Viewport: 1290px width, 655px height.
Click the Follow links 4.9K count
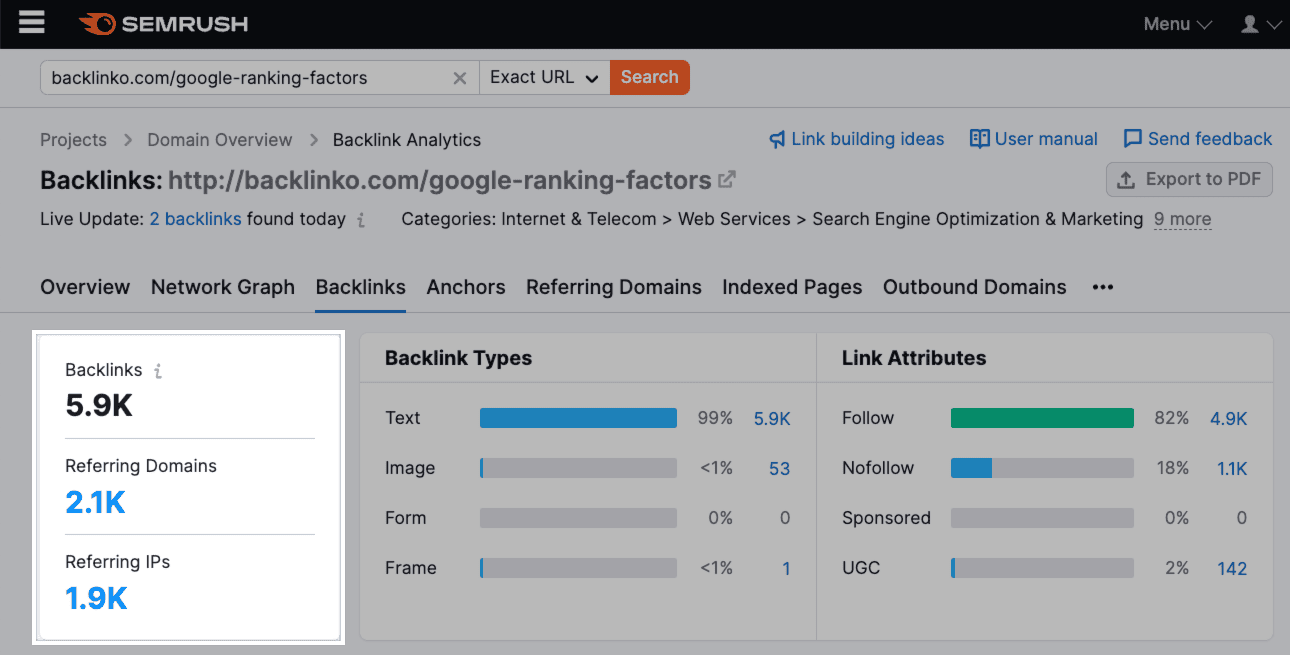click(1229, 419)
